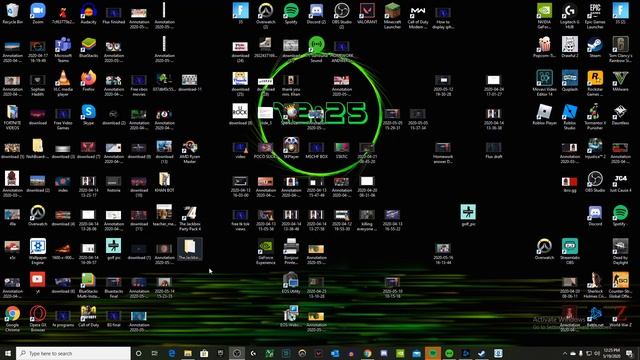The height and width of the screenshot is (360, 640).
Task: Open the Audacity desktop shortcut
Action: tap(88, 13)
